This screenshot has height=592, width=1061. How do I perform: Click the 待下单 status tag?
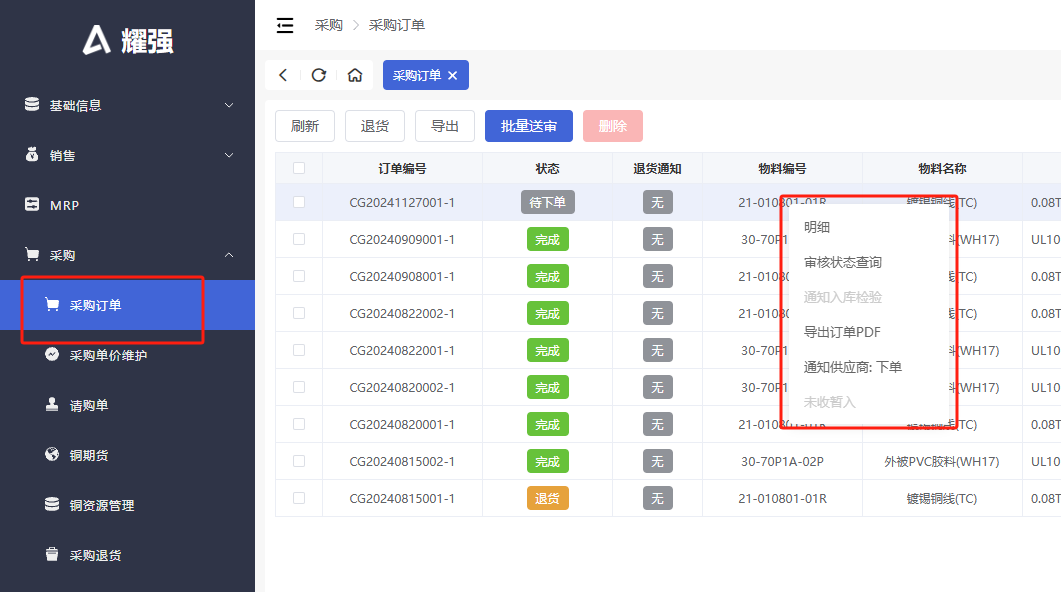547,202
